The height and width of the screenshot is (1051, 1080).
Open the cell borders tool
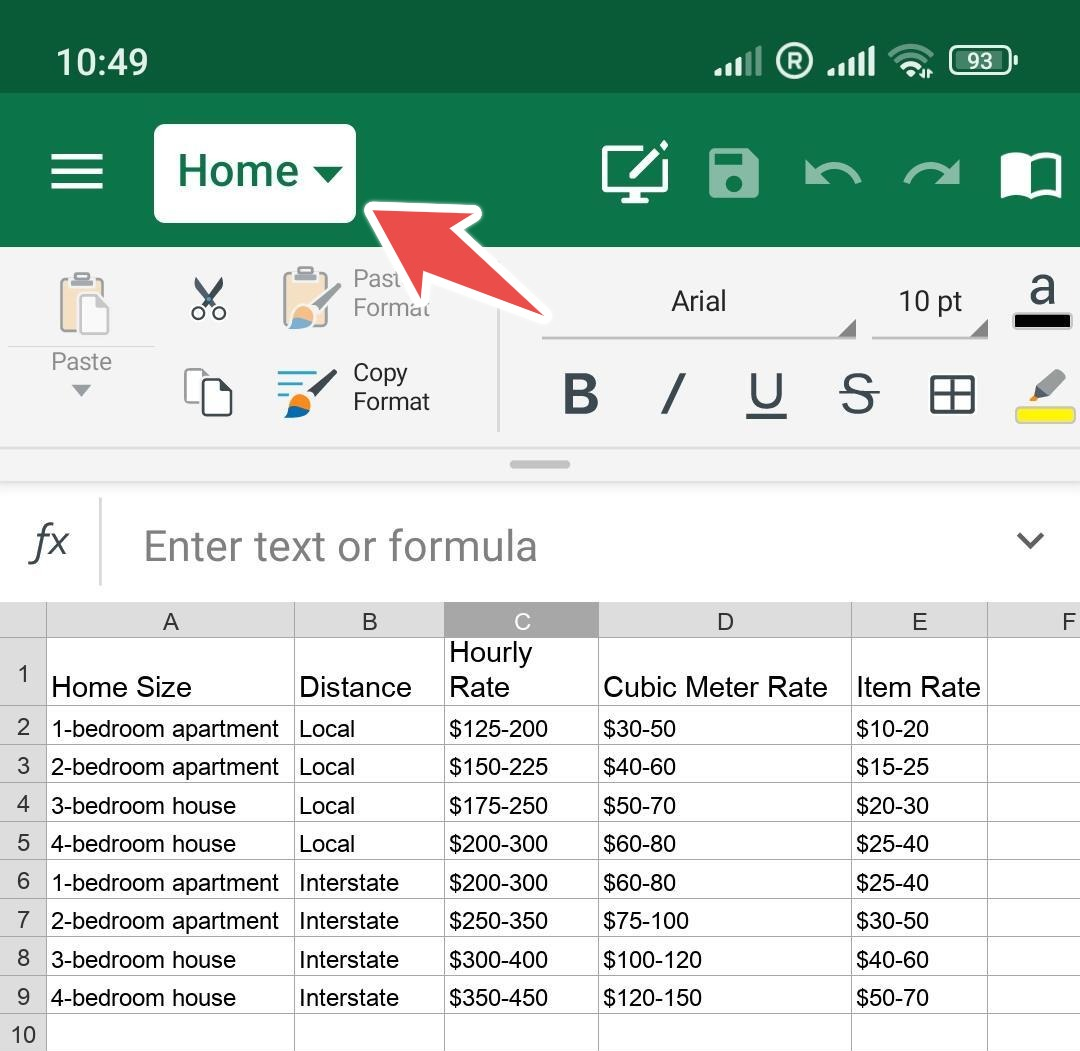952,394
